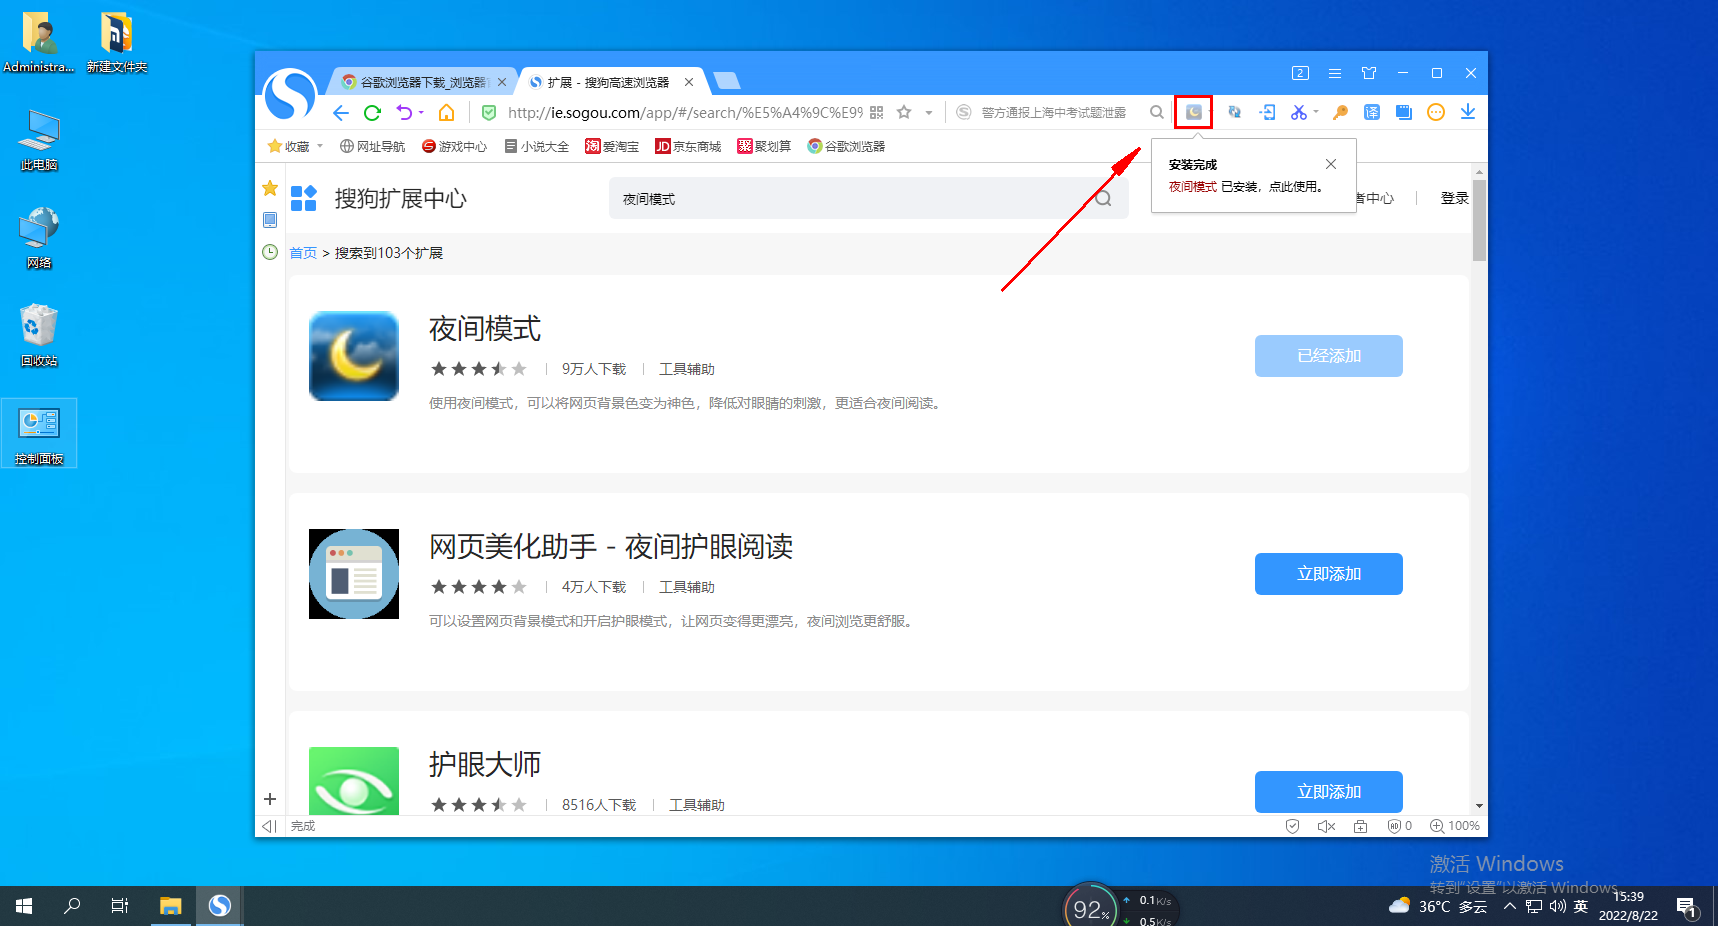Open sidebar reading list icon
This screenshot has width=1718, height=926.
pyautogui.click(x=270, y=220)
